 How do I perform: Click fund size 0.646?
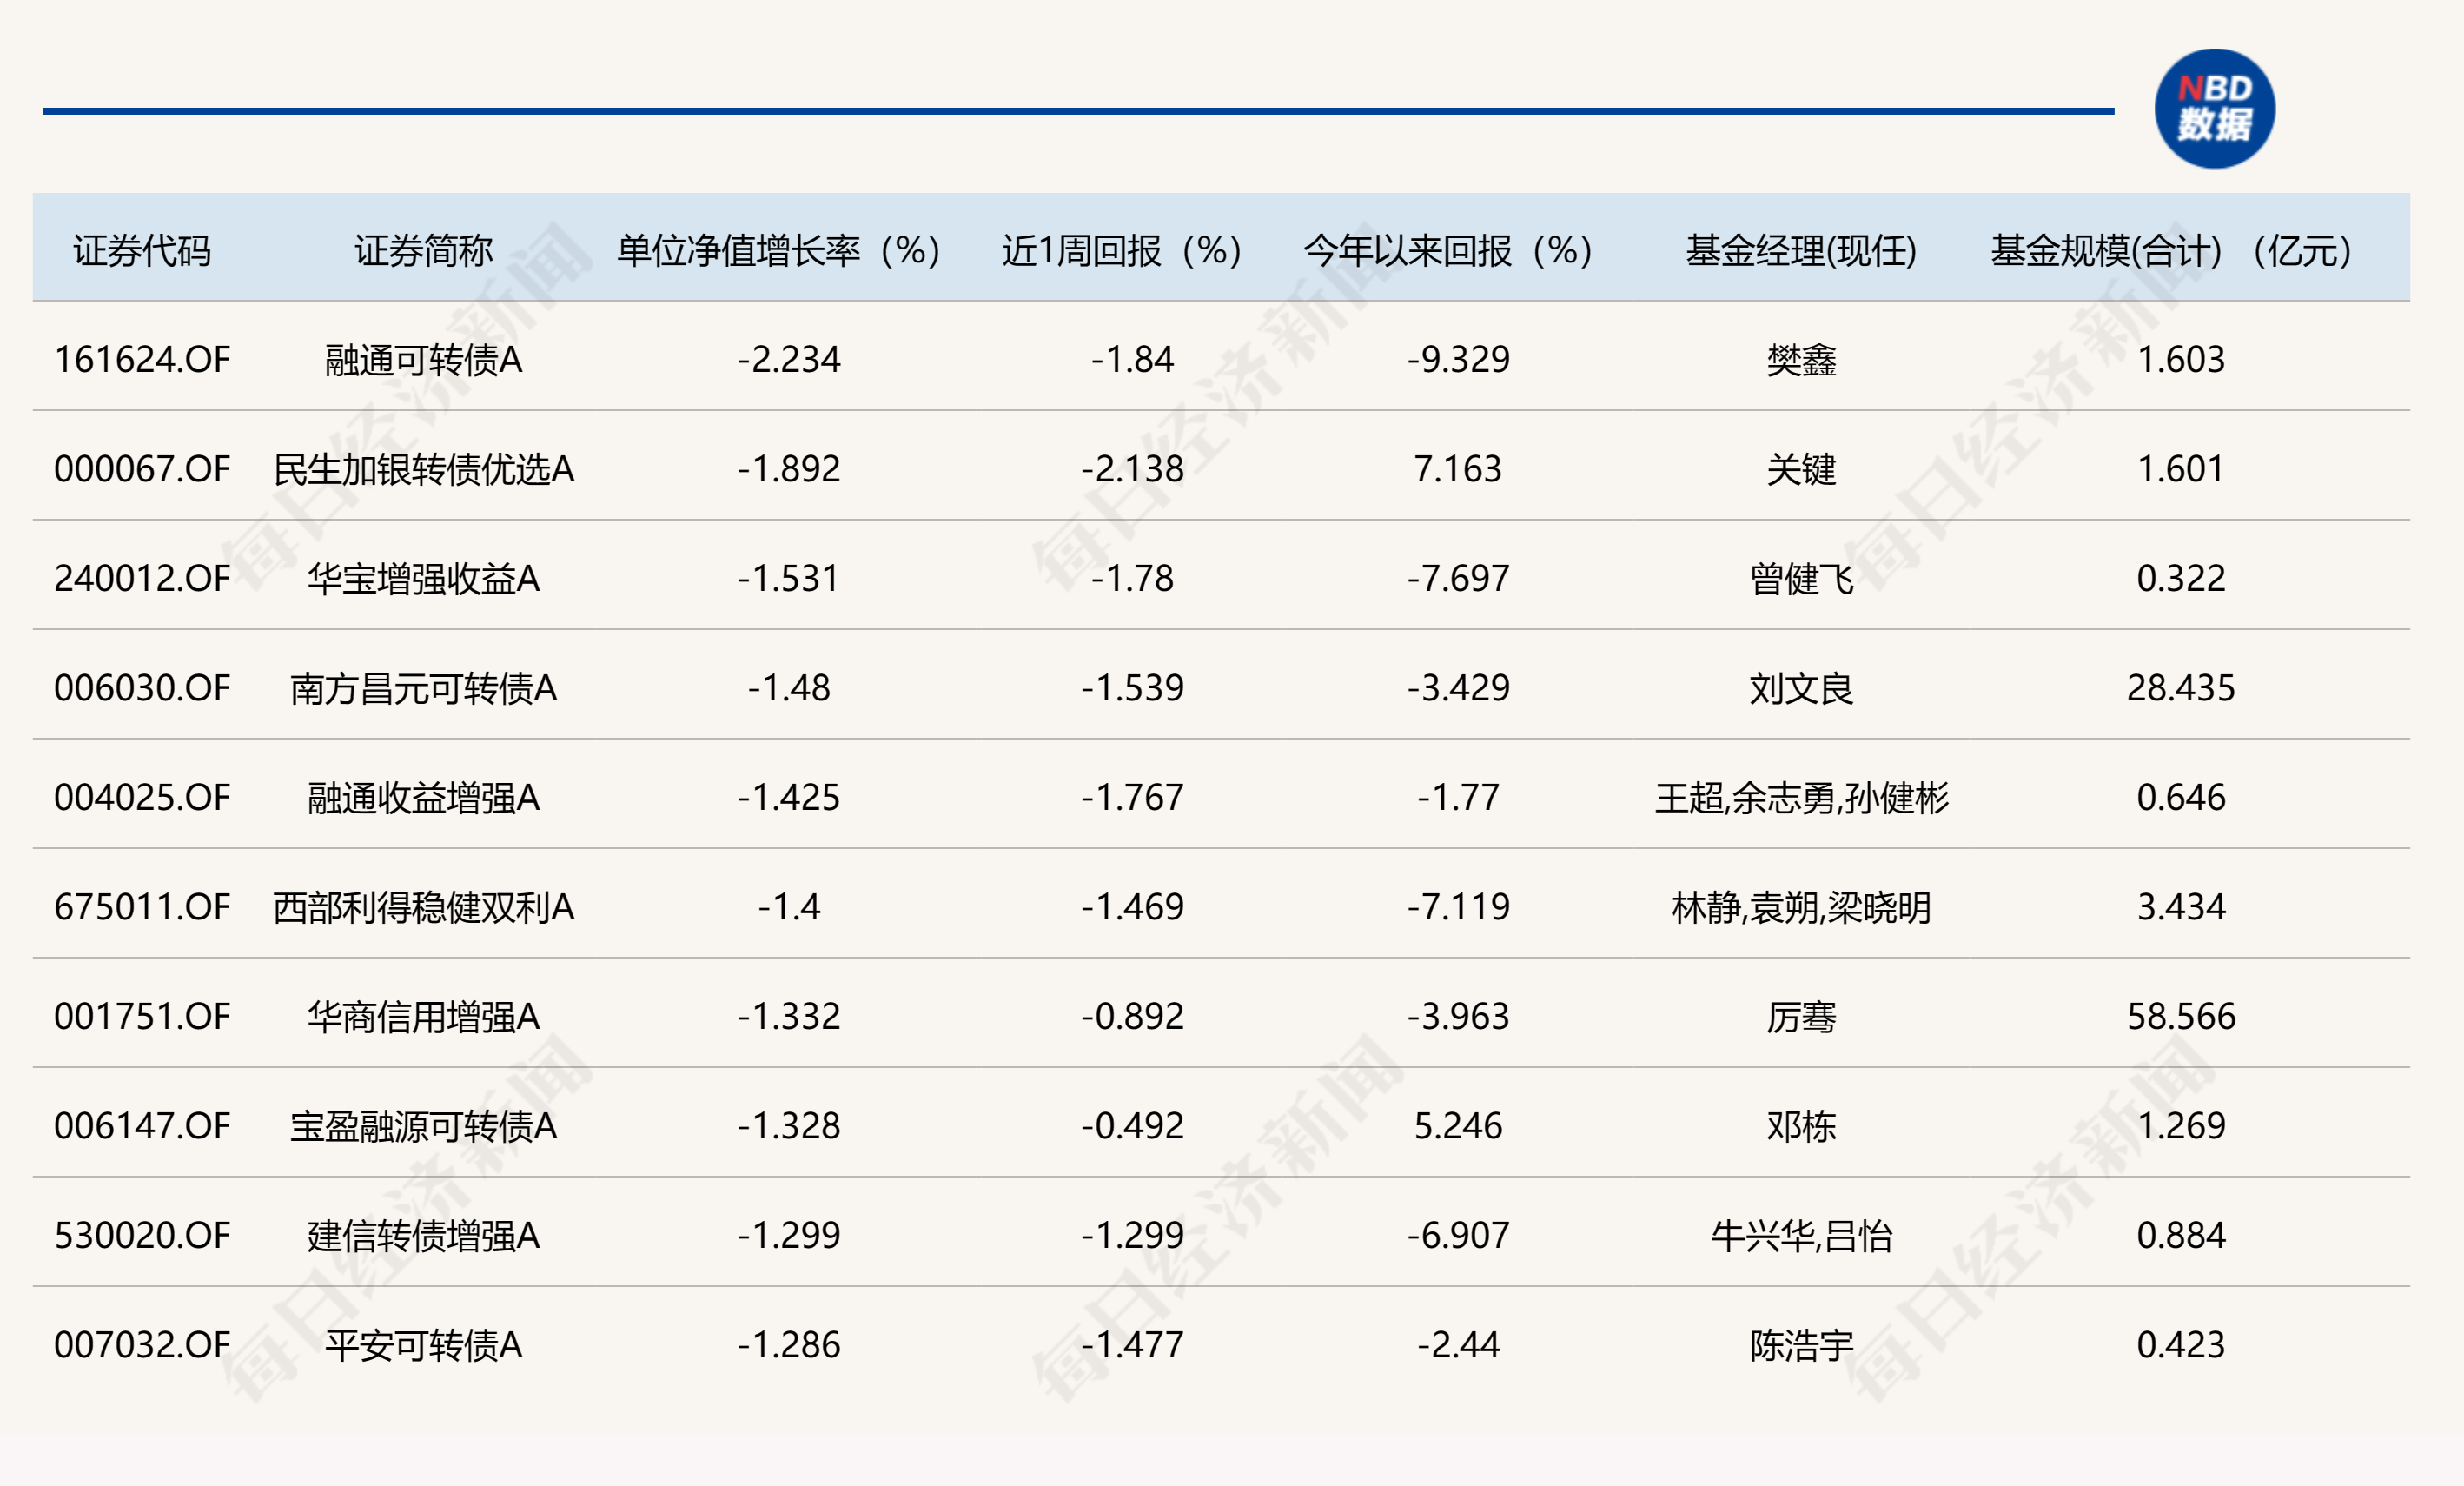[x=2180, y=797]
